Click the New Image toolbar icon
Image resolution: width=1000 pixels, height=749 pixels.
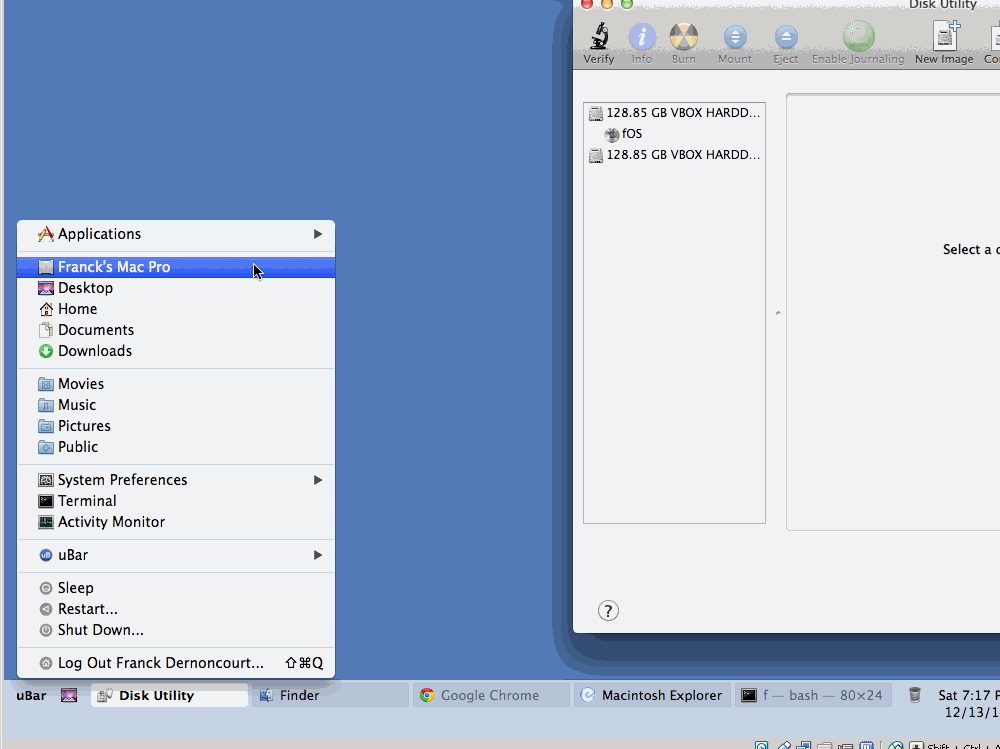(x=946, y=35)
